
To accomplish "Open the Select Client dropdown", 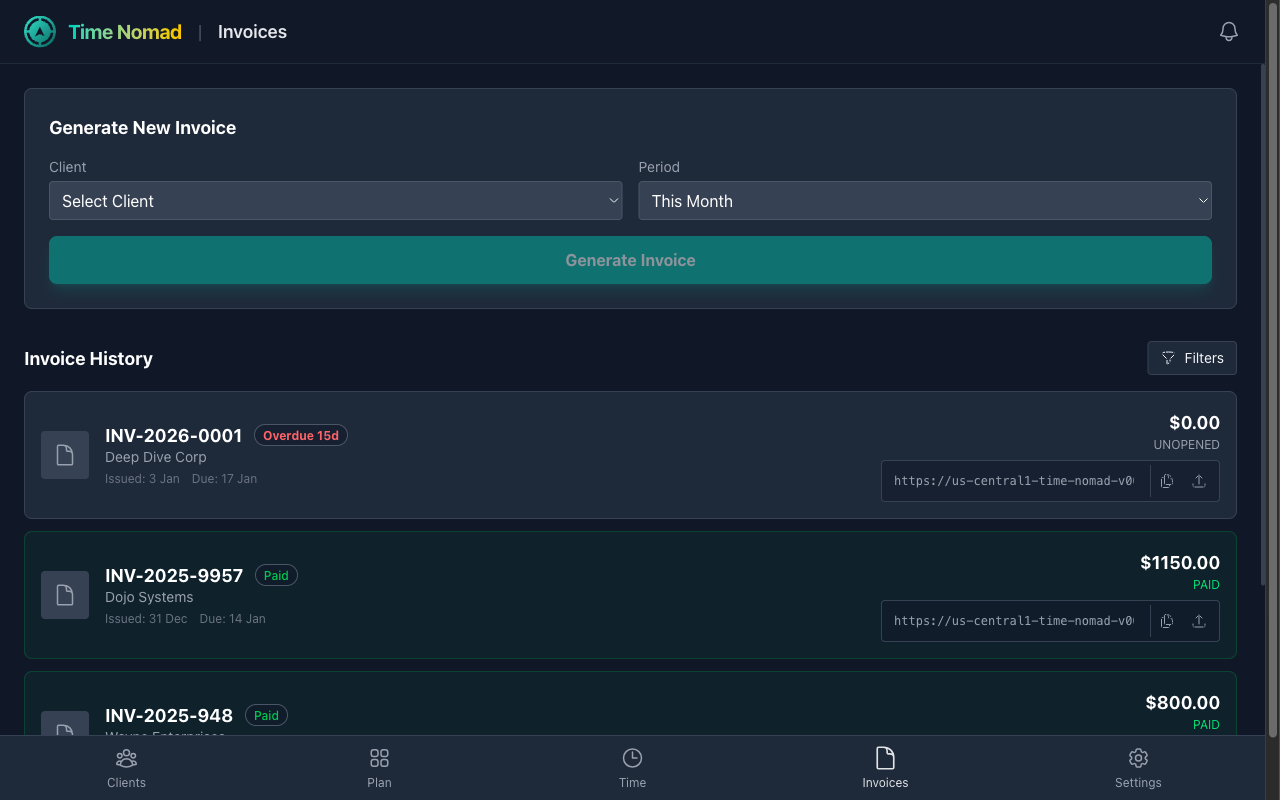I will point(335,201).
